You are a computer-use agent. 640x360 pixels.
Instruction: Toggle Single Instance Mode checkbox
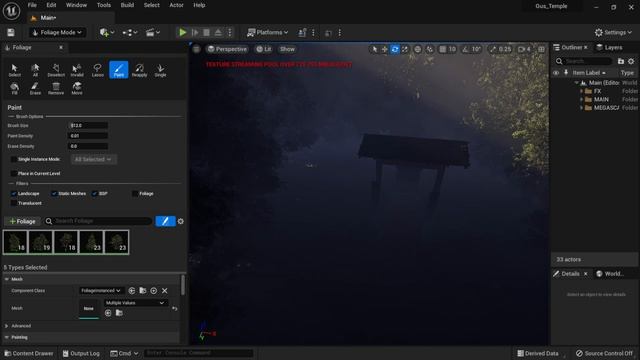13,159
